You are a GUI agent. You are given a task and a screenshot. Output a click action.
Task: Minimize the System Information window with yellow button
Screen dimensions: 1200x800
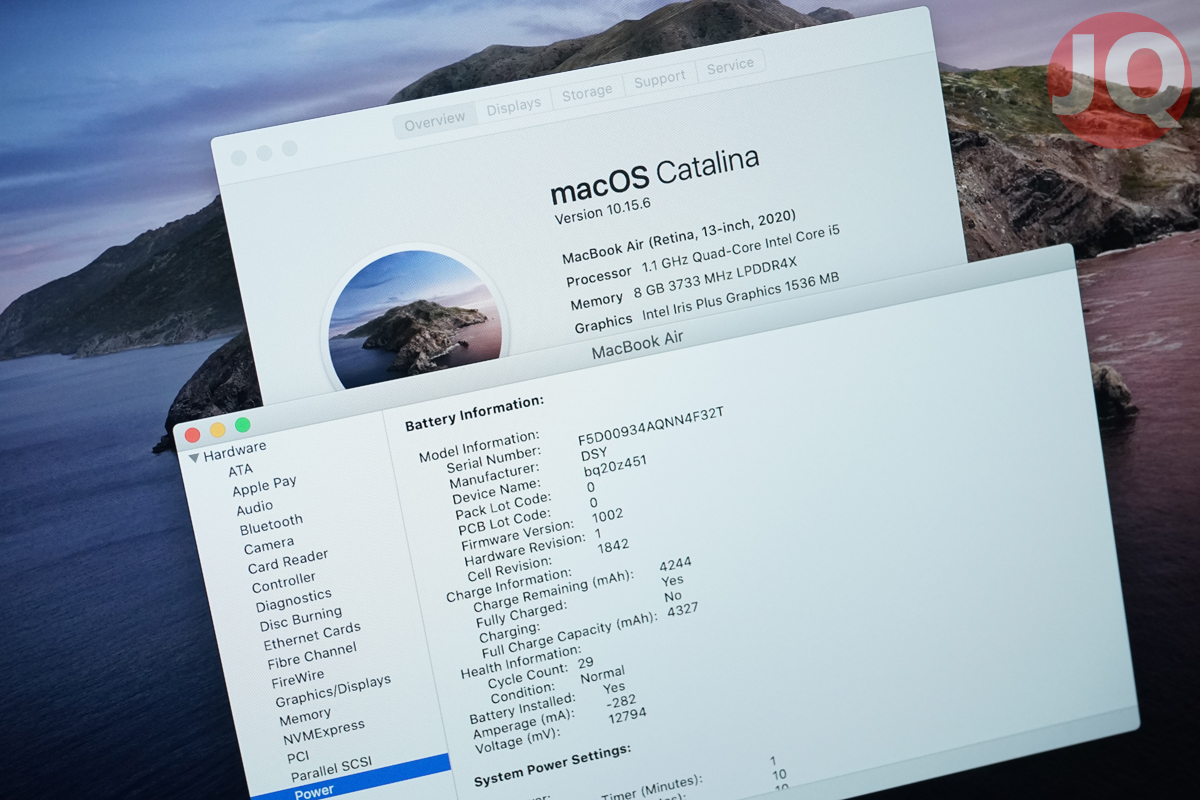click(218, 430)
